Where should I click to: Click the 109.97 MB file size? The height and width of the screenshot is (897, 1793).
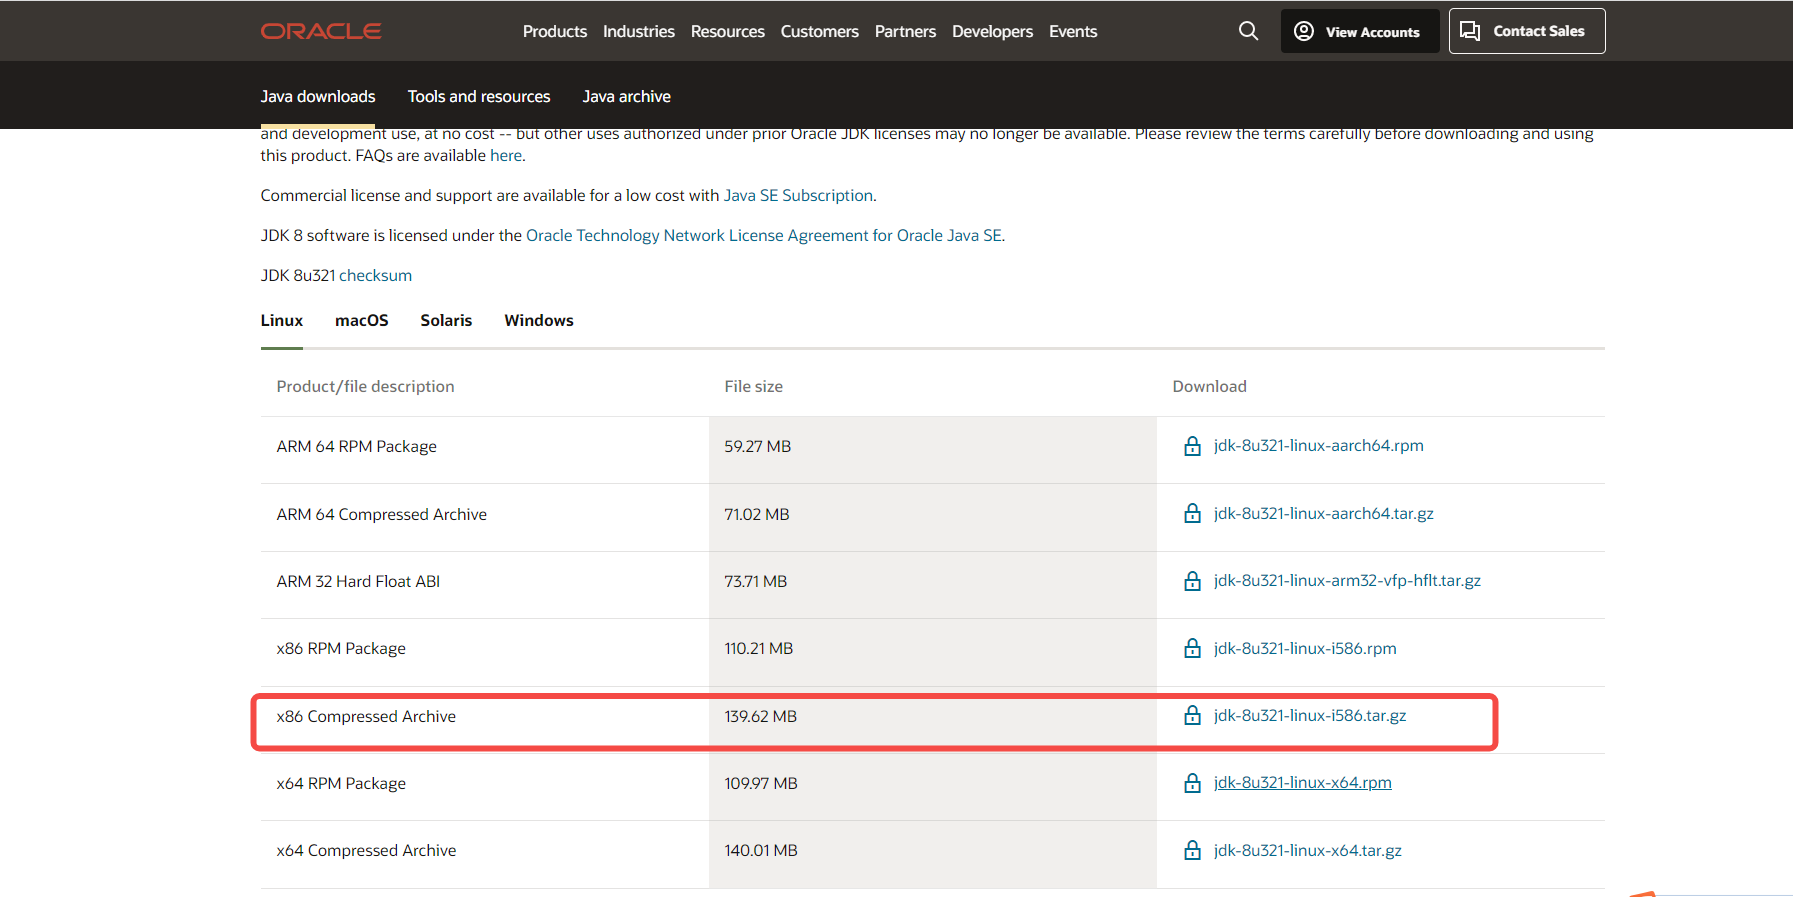click(761, 783)
